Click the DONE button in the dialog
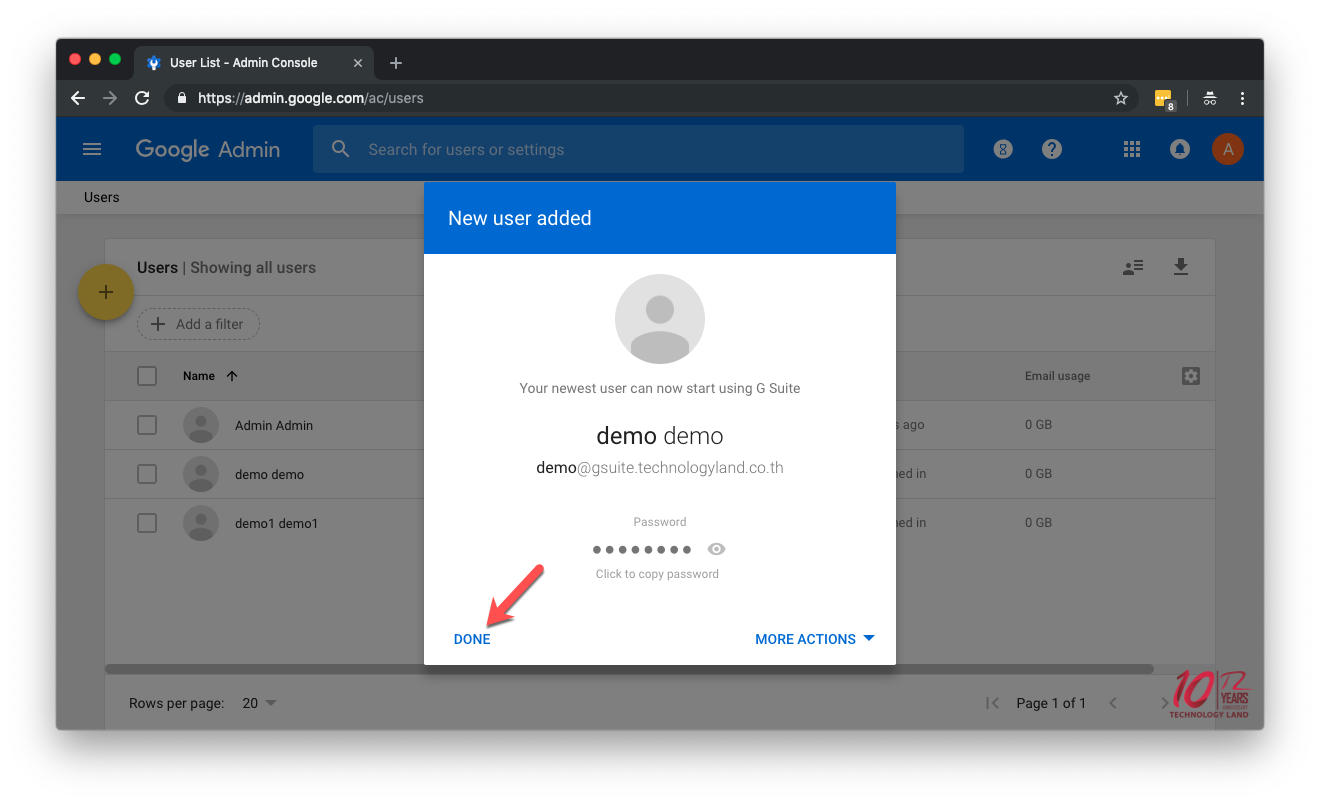The width and height of the screenshot is (1320, 804). [x=472, y=639]
